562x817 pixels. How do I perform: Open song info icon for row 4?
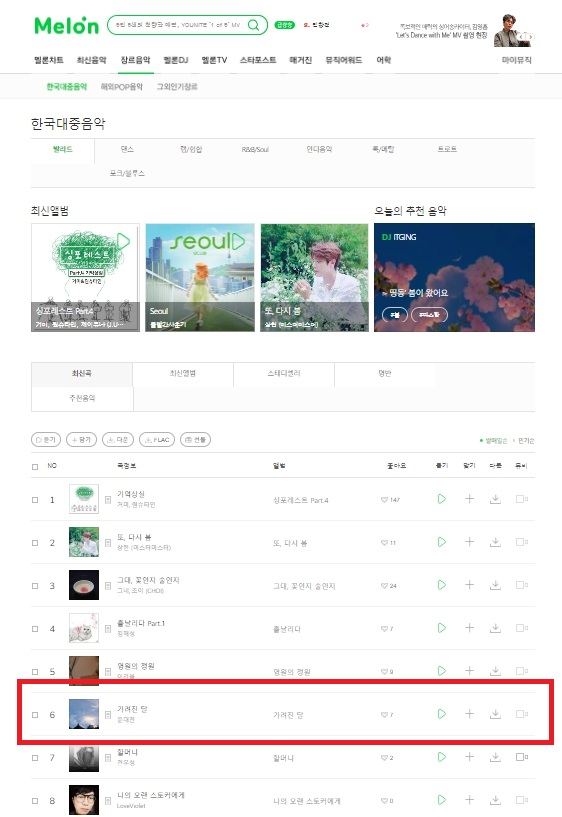click(108, 628)
